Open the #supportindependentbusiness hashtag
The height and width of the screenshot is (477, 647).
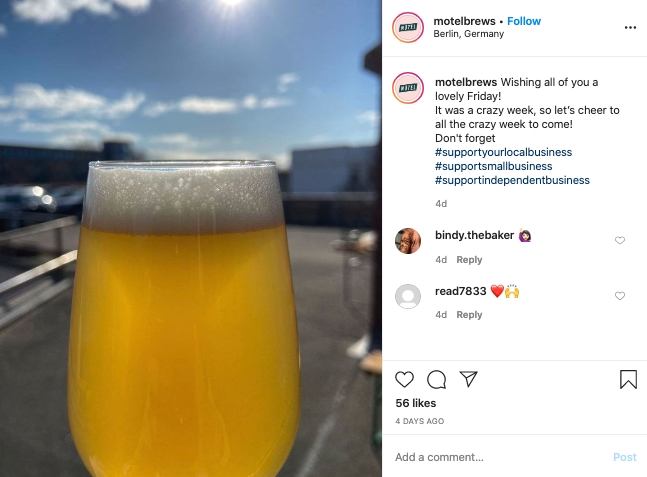coord(512,180)
